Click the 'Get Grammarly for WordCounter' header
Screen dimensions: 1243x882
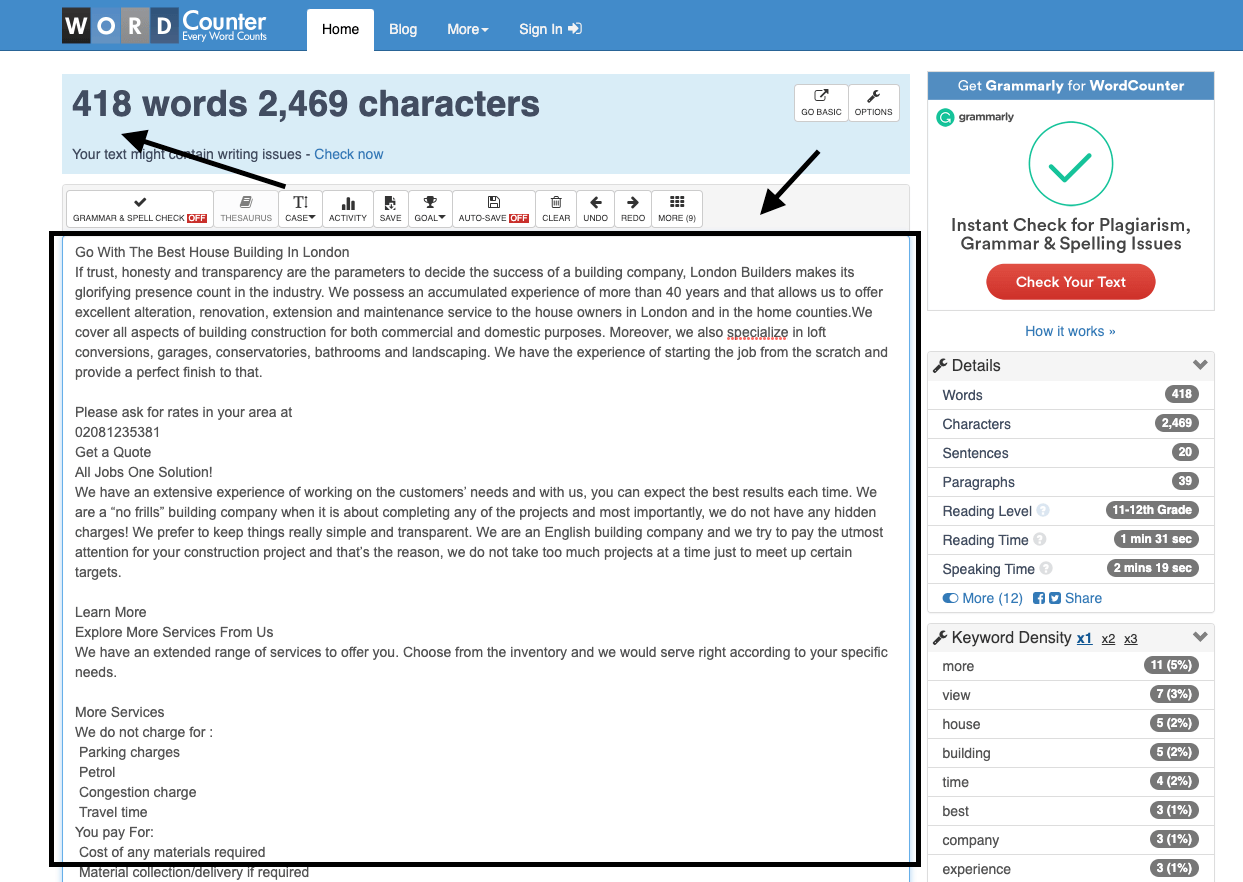click(1071, 85)
